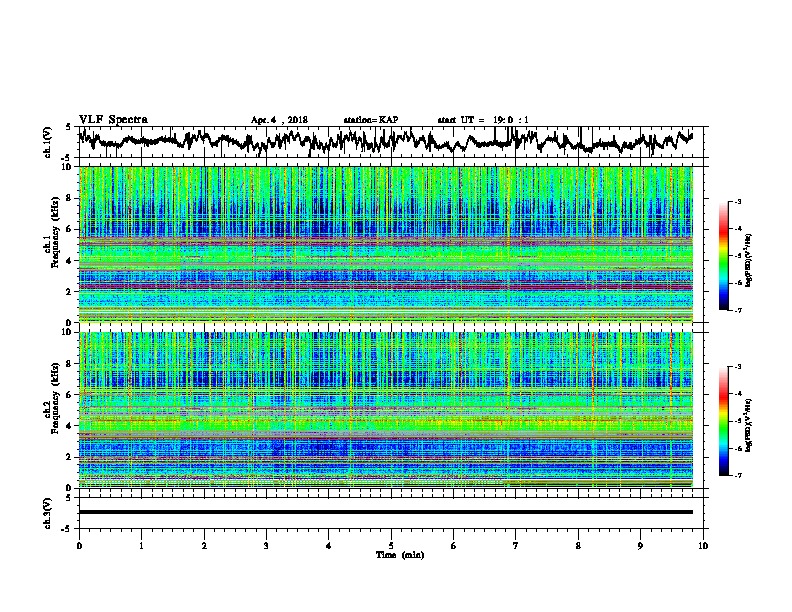Click the log(PSD) label beside ch.1 color bar
Viewport: 792px width, 612px height.
[749, 260]
